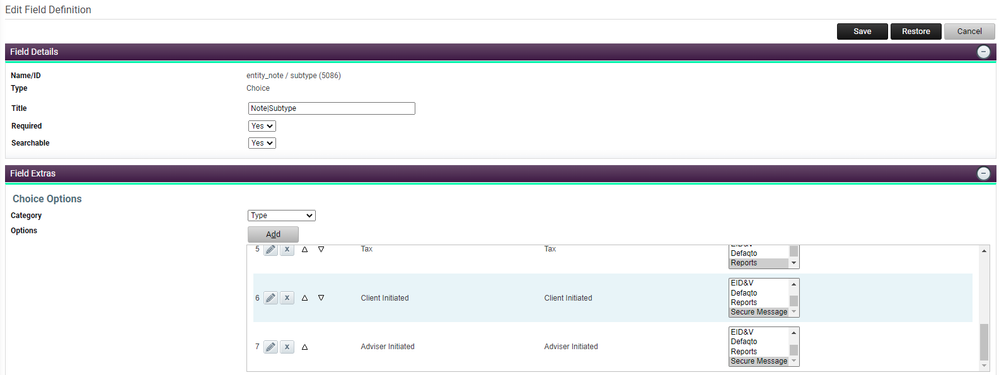Click the options list scrollbar thumb
The width and height of the screenshot is (999, 375).
[x=985, y=343]
